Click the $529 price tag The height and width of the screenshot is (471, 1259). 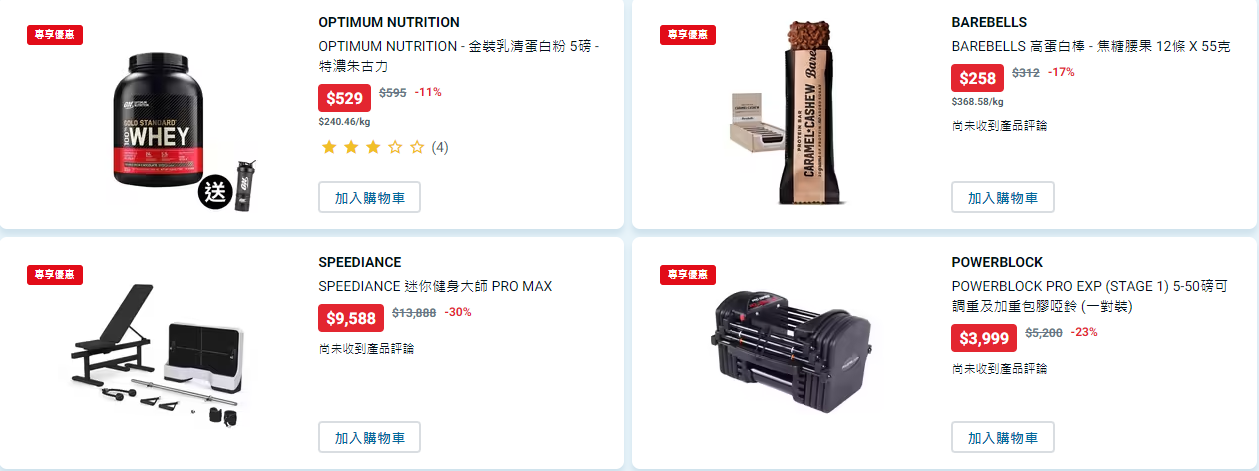click(345, 98)
